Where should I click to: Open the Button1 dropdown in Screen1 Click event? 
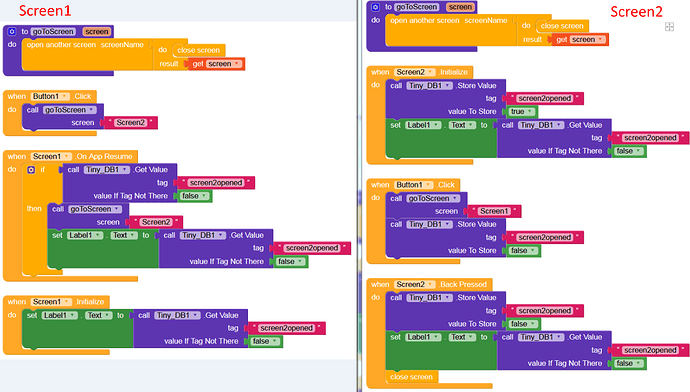(50, 96)
